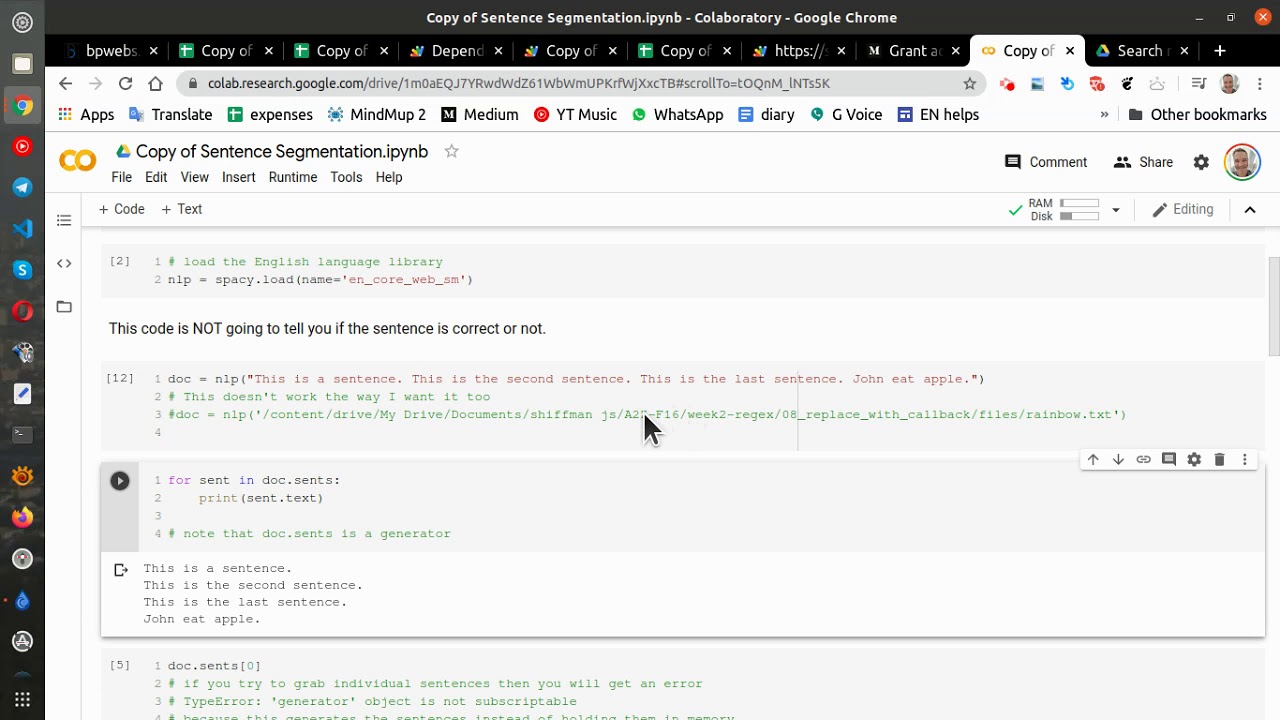Image resolution: width=1280 pixels, height=720 pixels.
Task: Show all applications grid in dock
Action: [22, 700]
